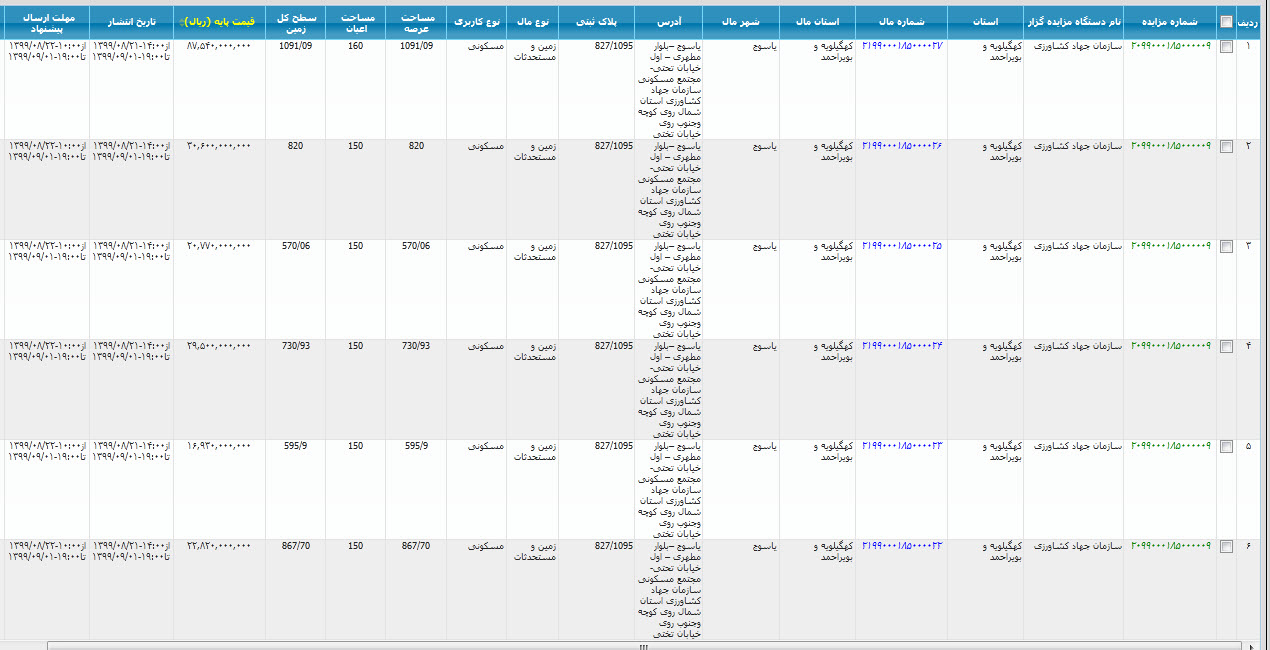This screenshot has height=650, width=1270.
Task: Open the blue property number link in row 3
Action: click(901, 246)
